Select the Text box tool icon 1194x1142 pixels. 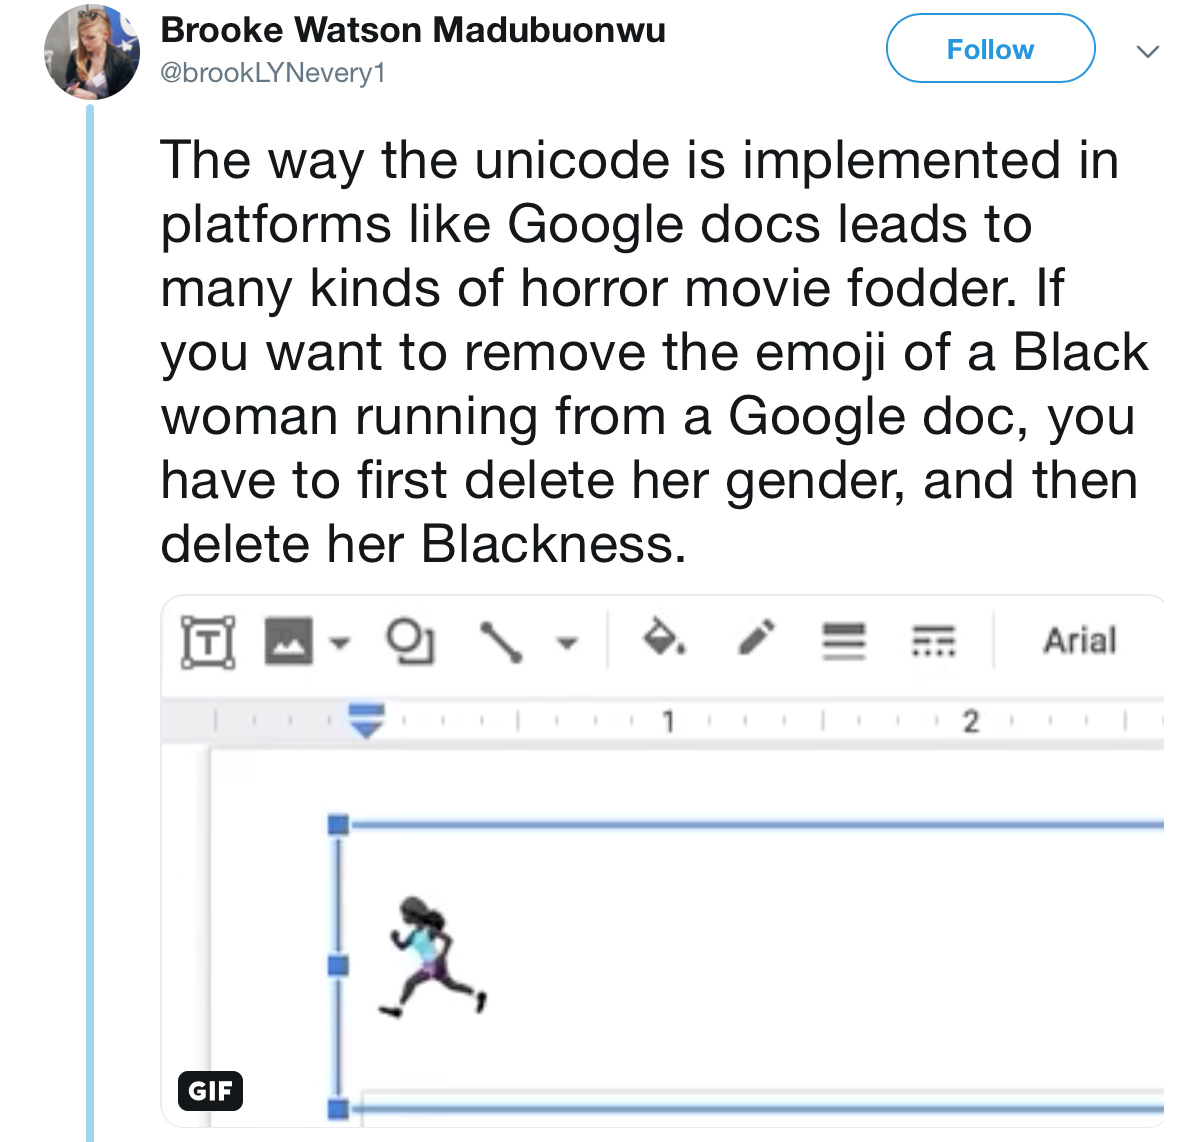208,642
